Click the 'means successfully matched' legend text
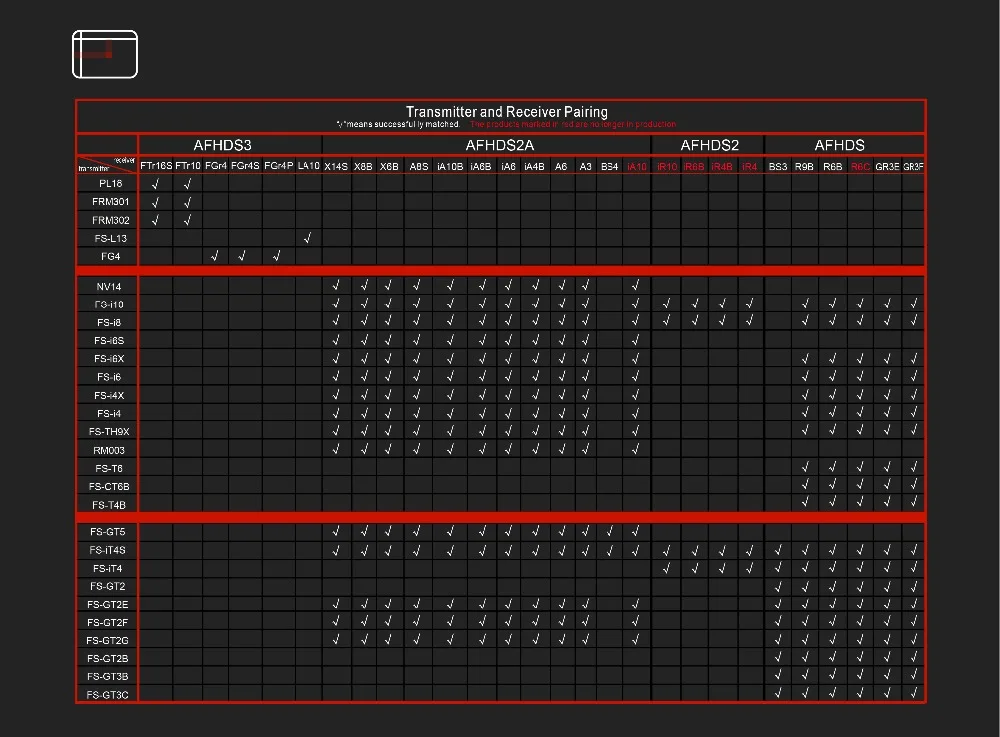The height and width of the screenshot is (737, 1000). tap(398, 124)
